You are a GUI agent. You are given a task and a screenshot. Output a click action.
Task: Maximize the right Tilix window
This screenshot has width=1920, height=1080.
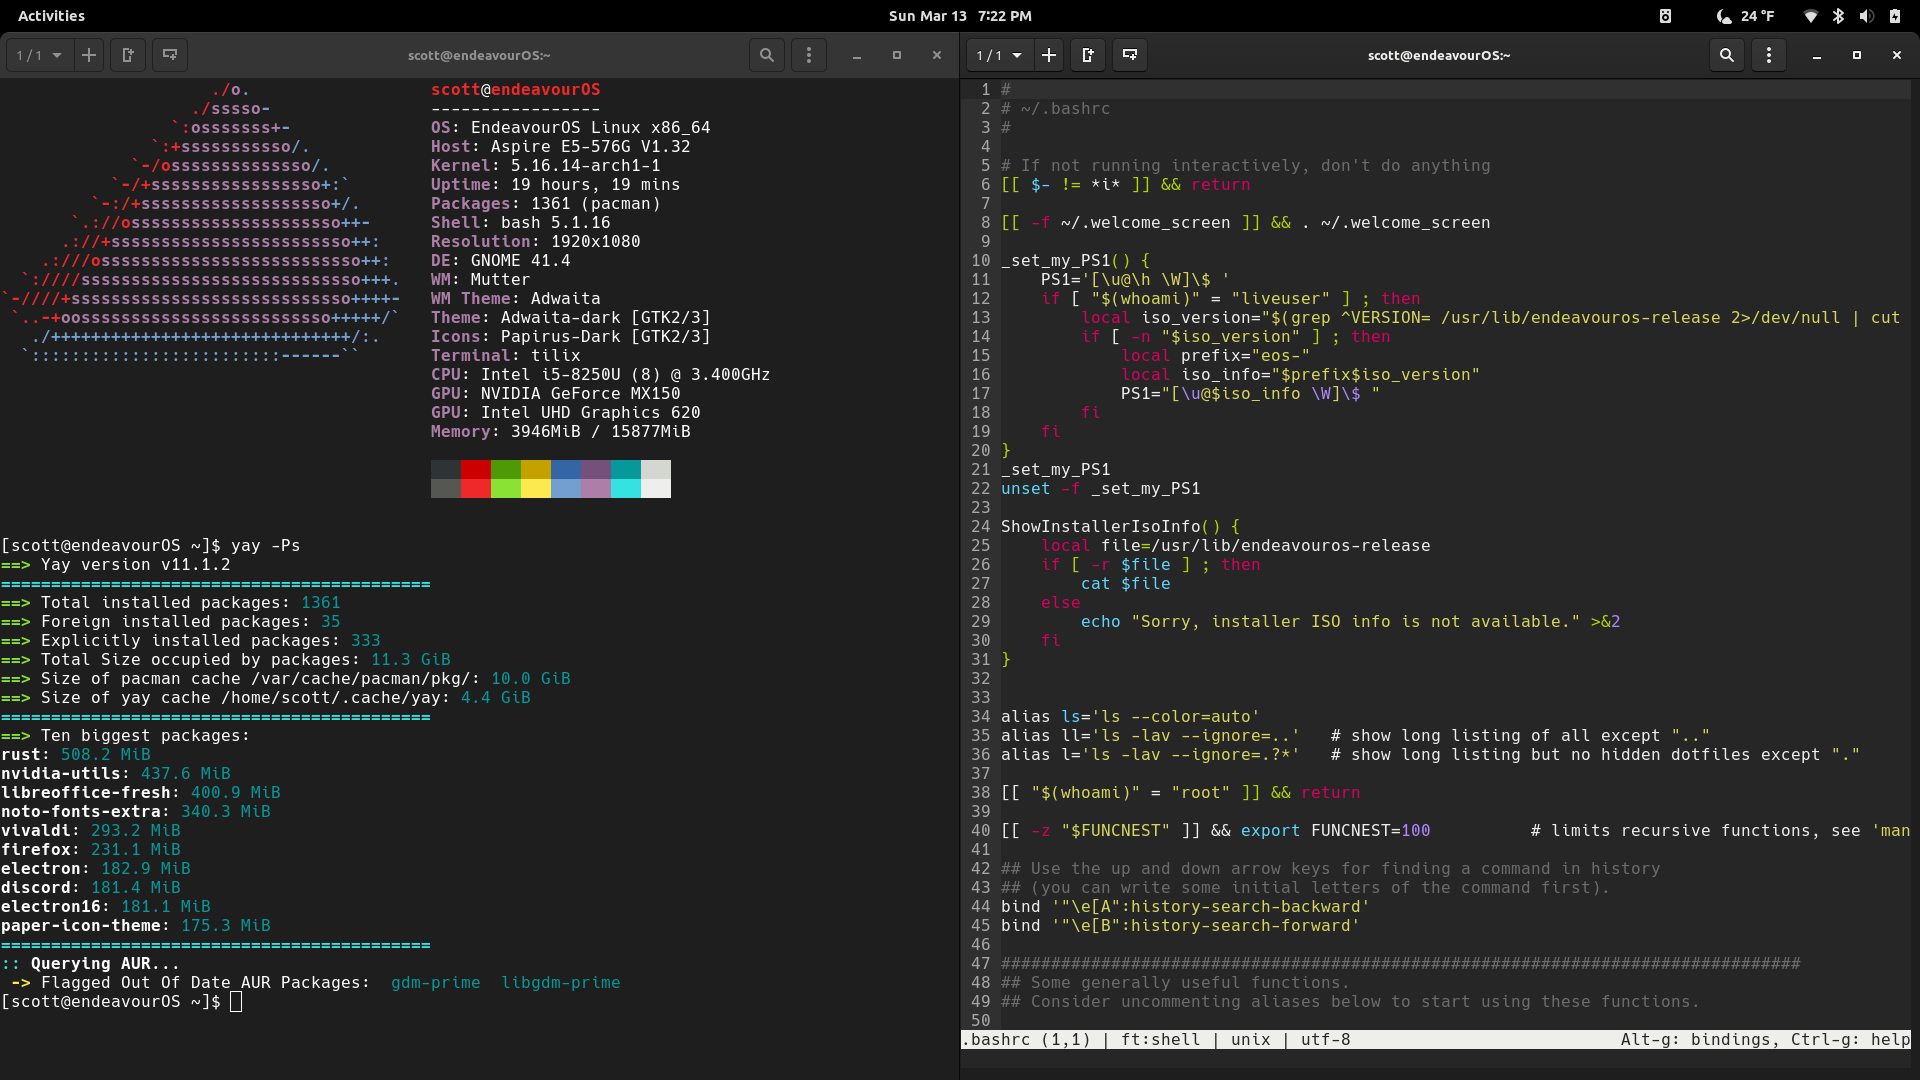(x=1857, y=56)
